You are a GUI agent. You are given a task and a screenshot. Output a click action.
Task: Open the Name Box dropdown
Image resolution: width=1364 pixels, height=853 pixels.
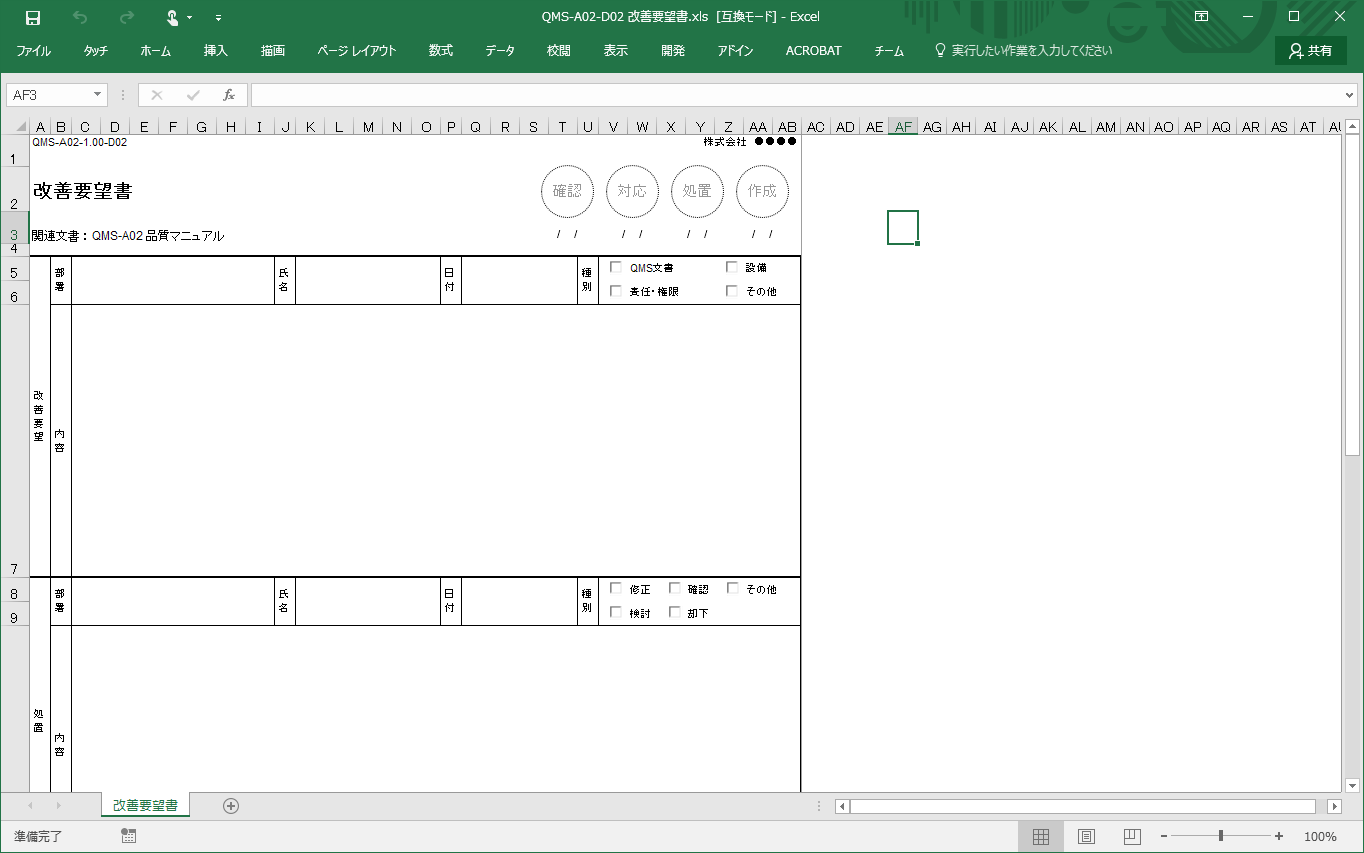97,95
